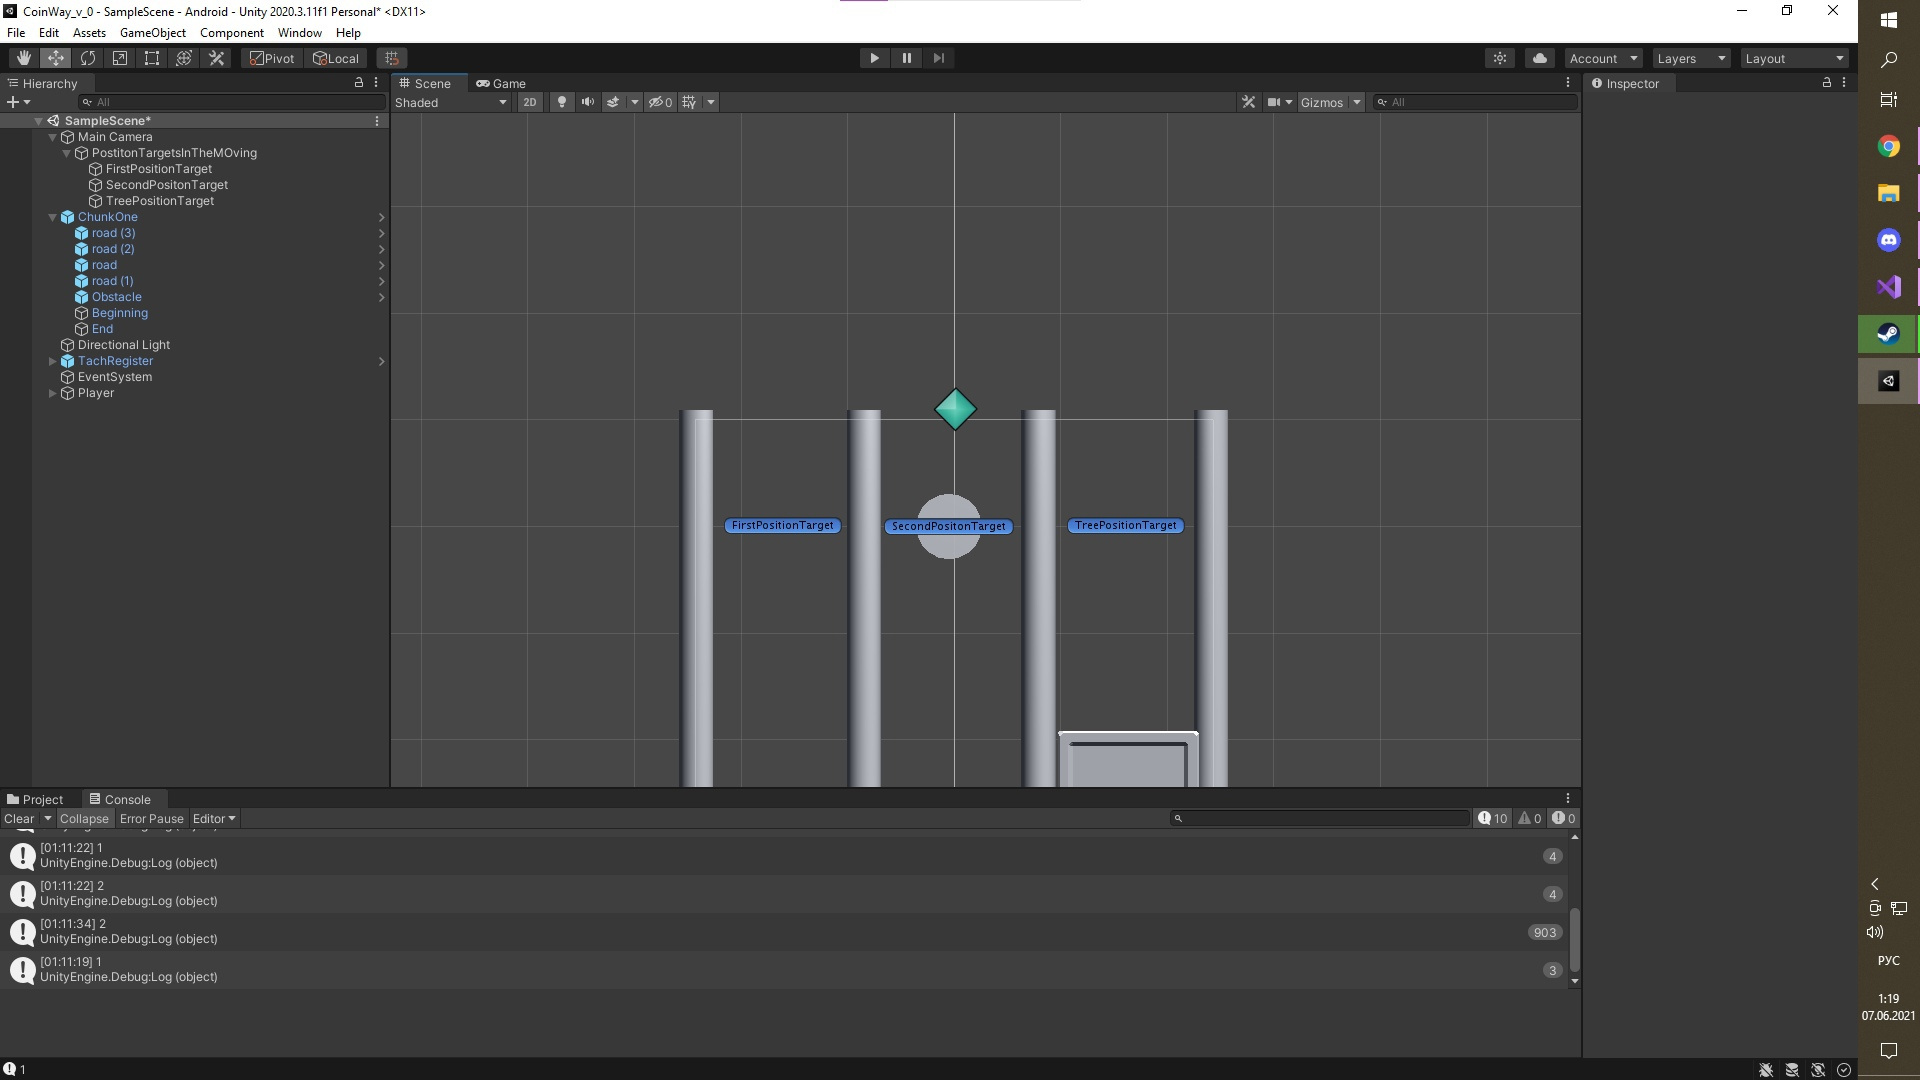Open Clear options arrow in Console

tap(47, 818)
